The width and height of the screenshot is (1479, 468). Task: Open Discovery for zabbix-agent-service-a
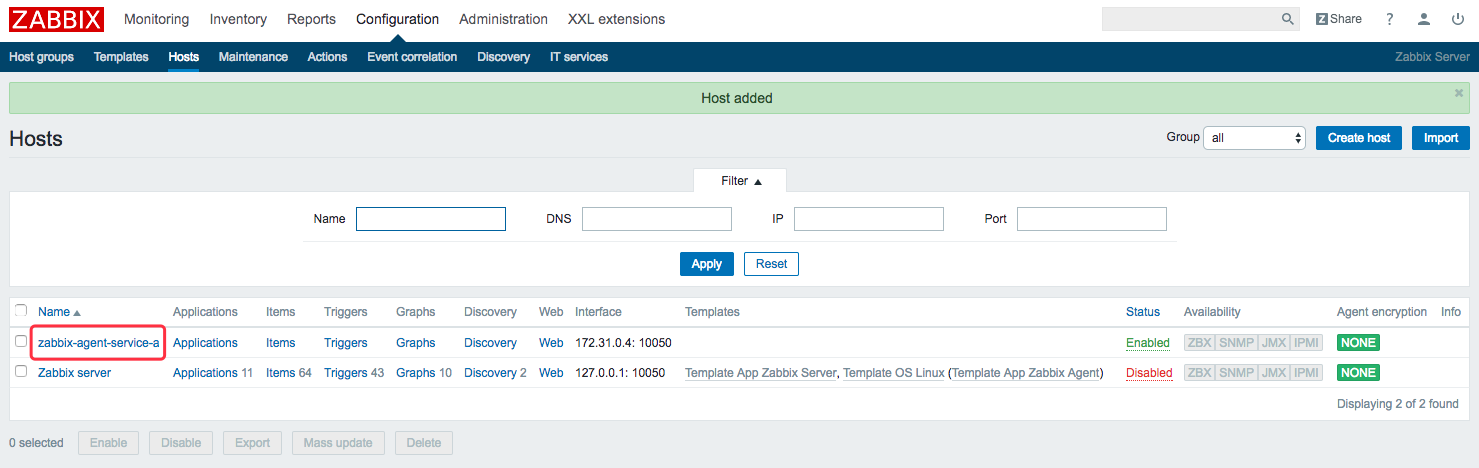tap(490, 343)
